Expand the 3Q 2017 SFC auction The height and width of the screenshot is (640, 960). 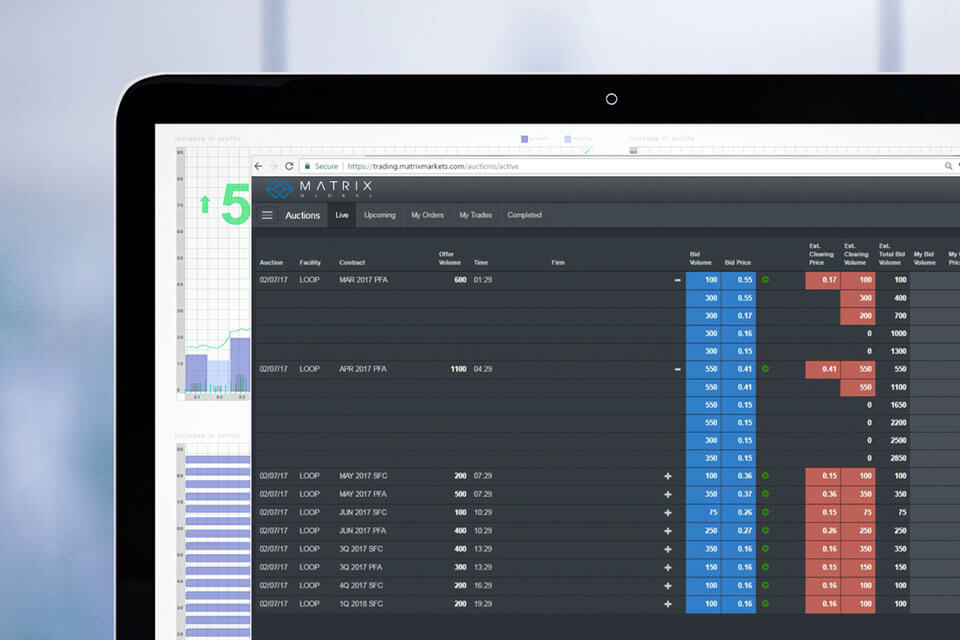click(x=668, y=548)
